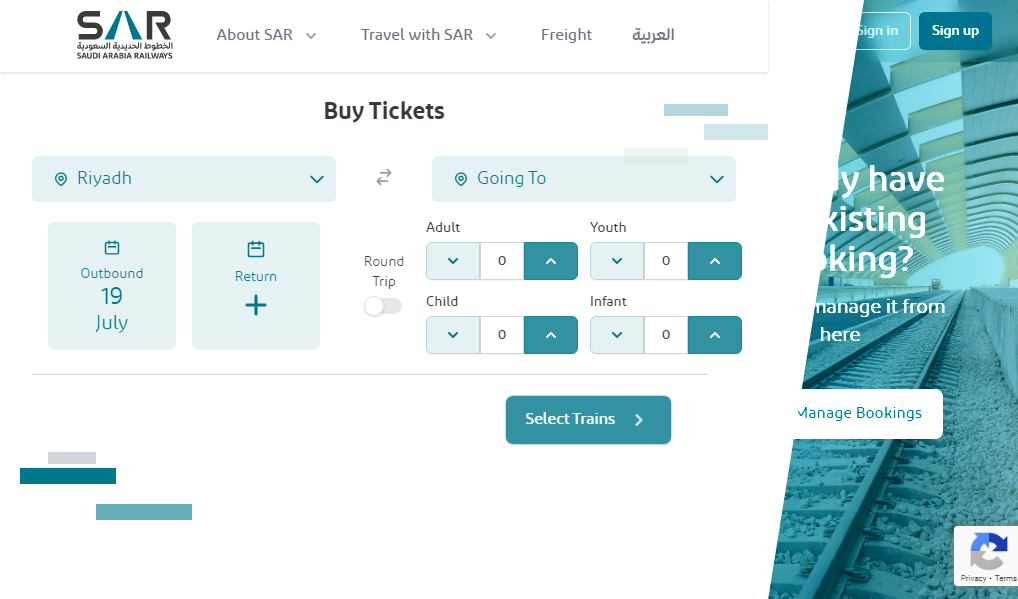Increase Adult passenger count
This screenshot has width=1018, height=599.
point(551,261)
